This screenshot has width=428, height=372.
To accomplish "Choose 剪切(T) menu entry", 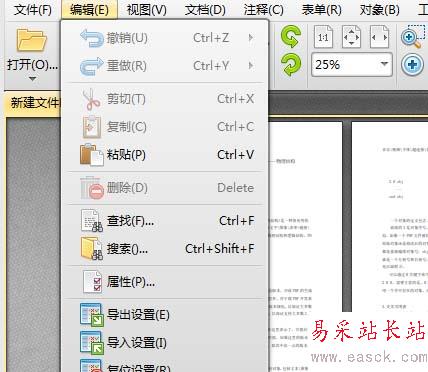I will click(x=165, y=99).
